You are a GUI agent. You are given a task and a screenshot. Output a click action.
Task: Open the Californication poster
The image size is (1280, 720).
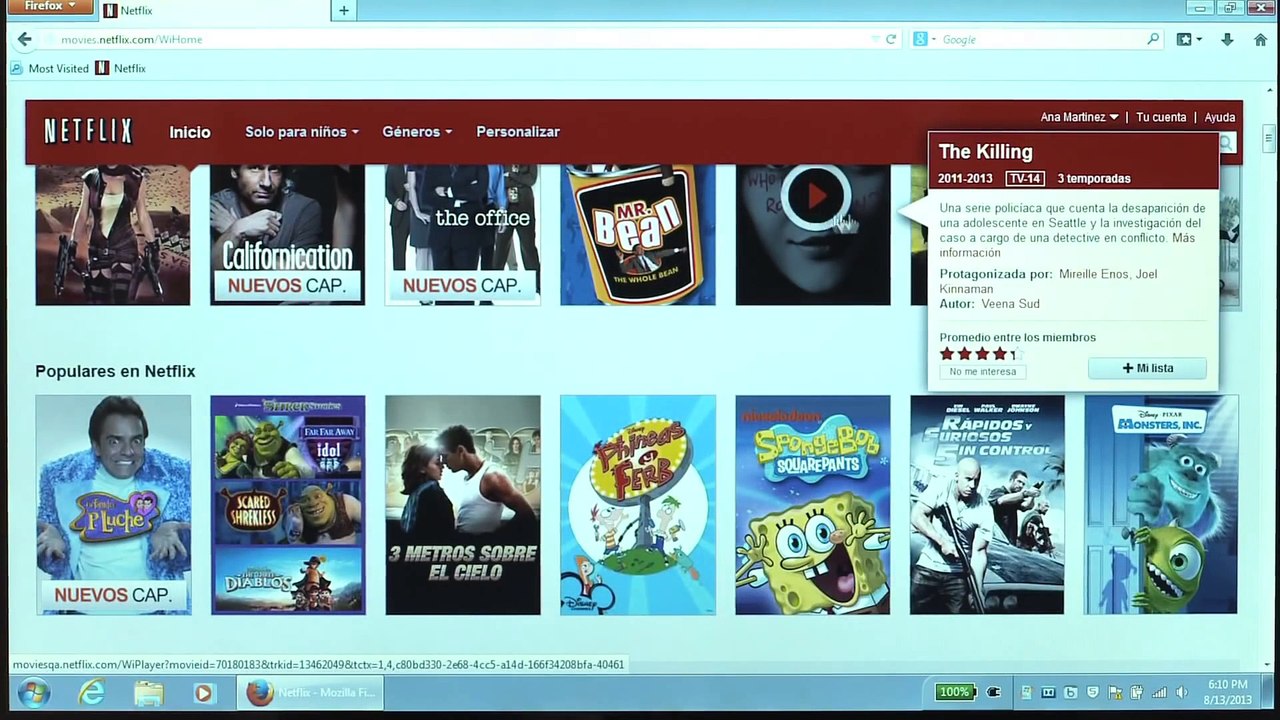click(287, 235)
